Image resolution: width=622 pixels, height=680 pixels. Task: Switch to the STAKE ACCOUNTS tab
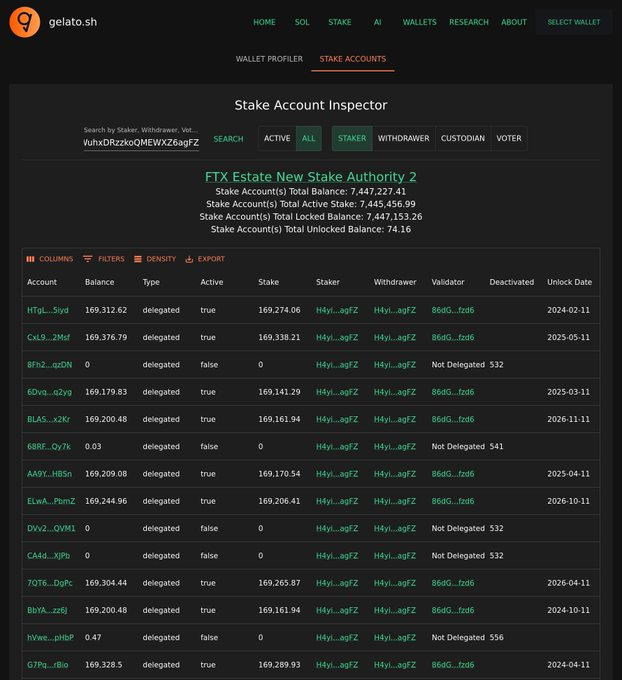[x=353, y=59]
